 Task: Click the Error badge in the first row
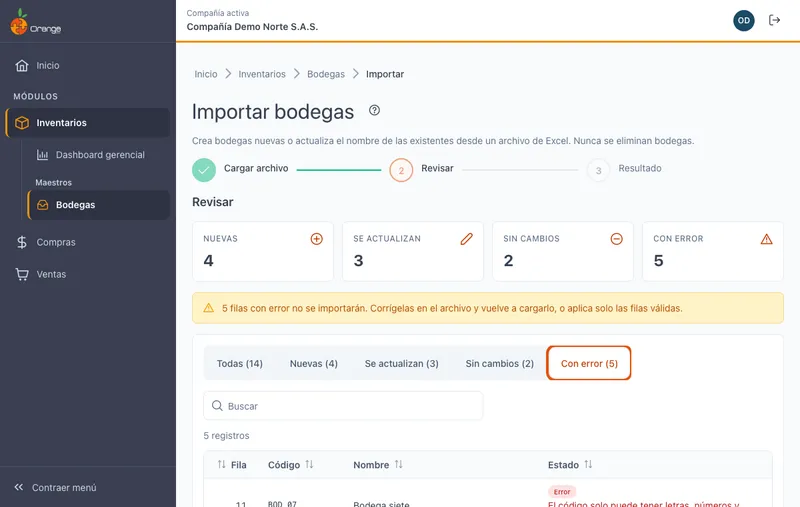562,492
